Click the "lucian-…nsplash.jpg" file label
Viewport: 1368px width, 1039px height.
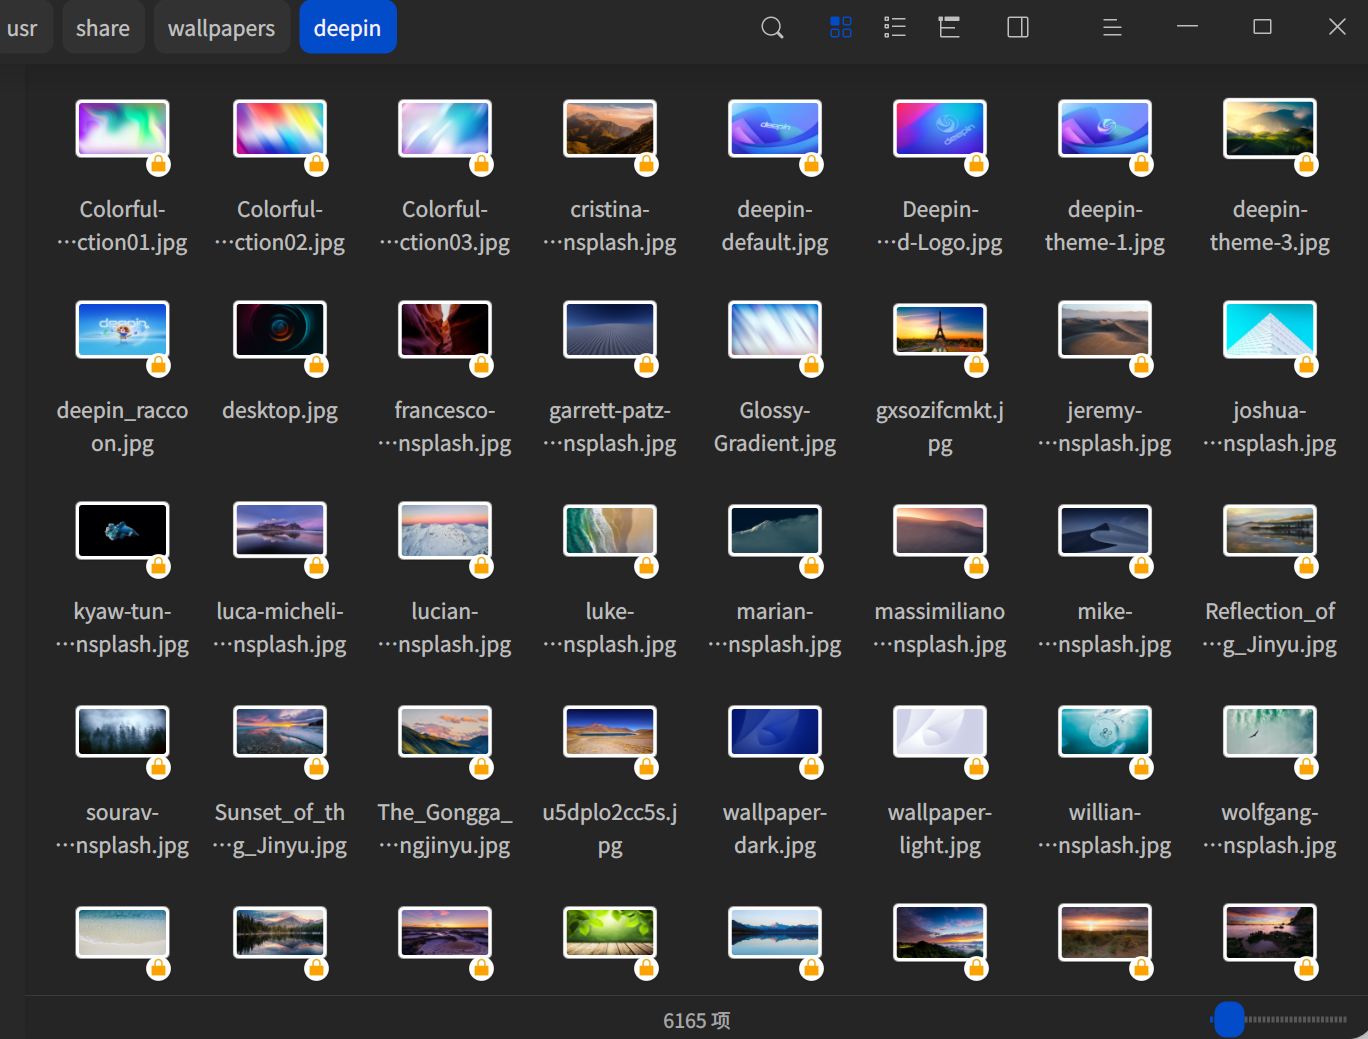445,628
